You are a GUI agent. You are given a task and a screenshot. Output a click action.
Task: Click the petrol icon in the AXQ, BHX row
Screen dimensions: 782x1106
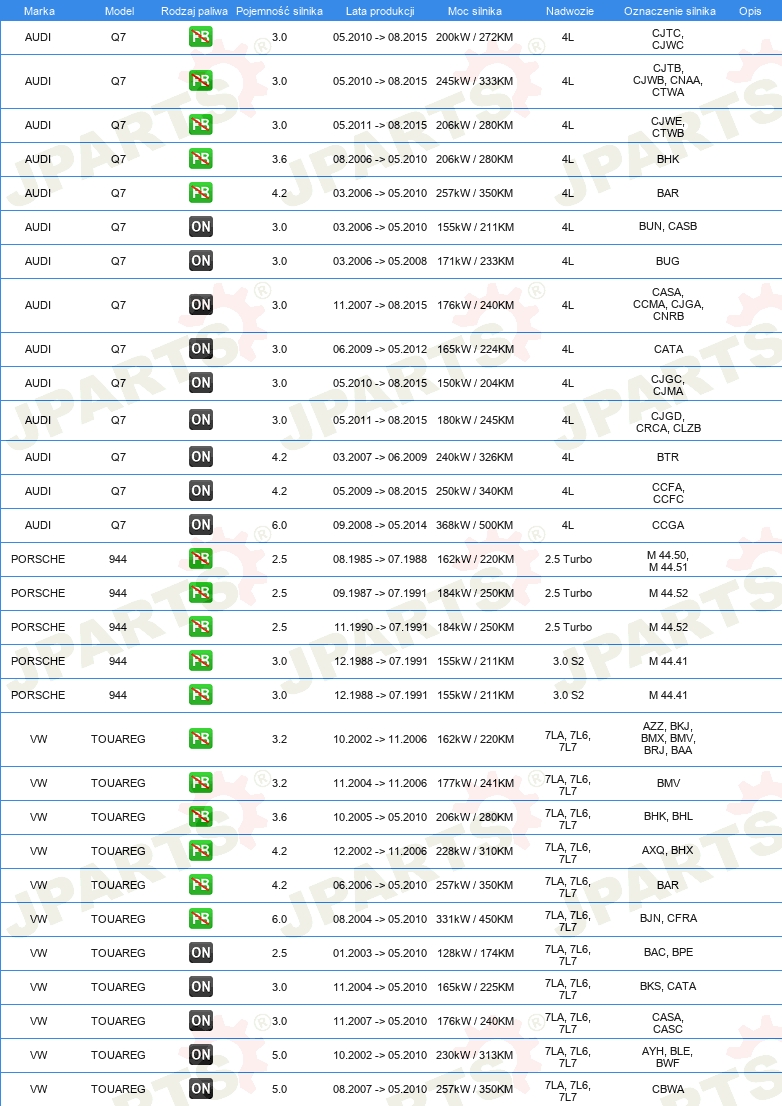click(x=201, y=850)
